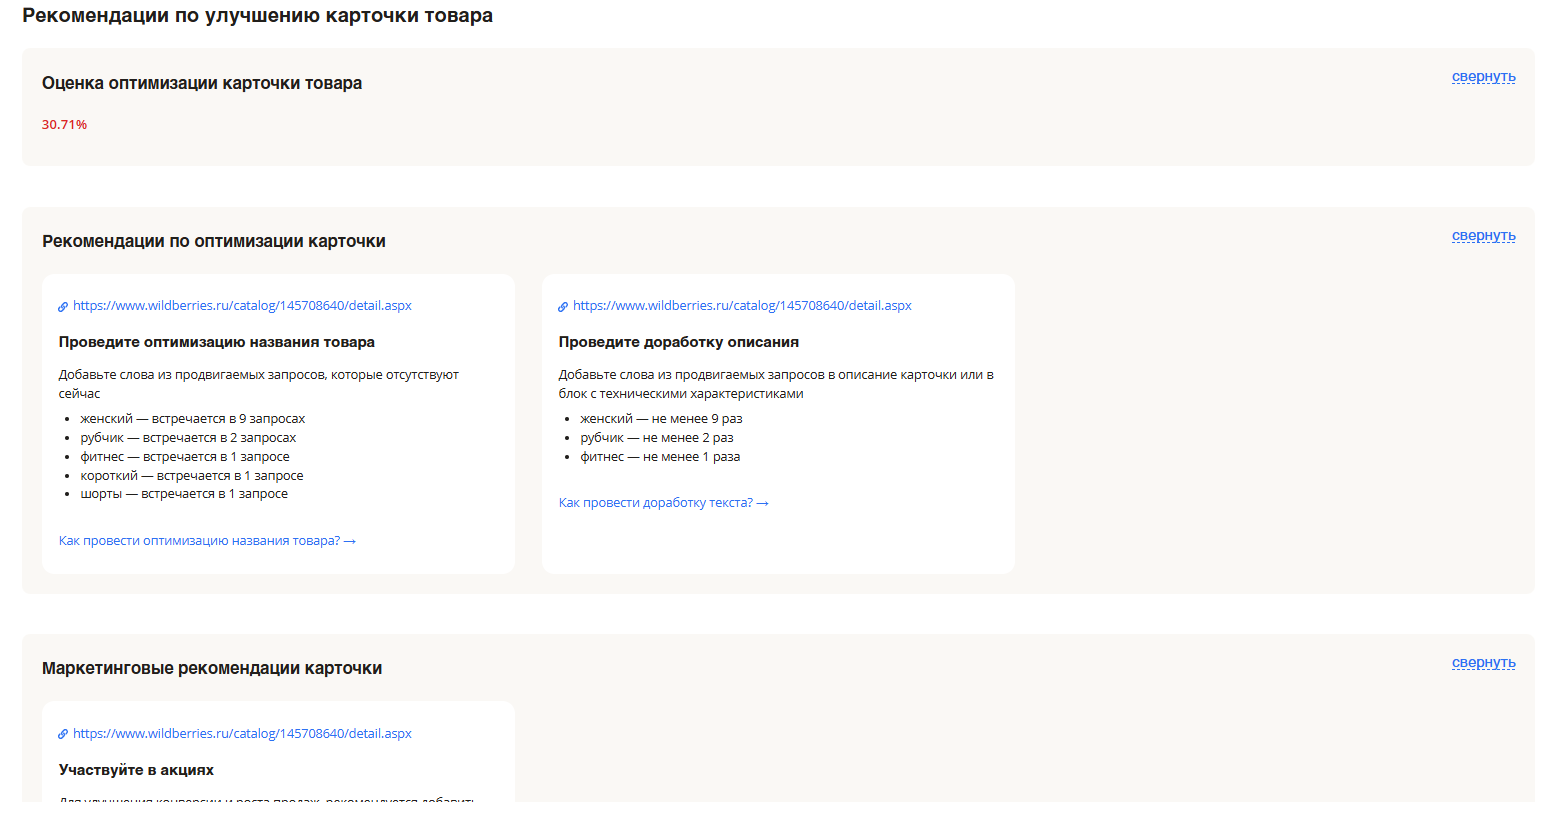
Task: Click 'фитнес — не менее 1 раза' item
Action: [660, 457]
